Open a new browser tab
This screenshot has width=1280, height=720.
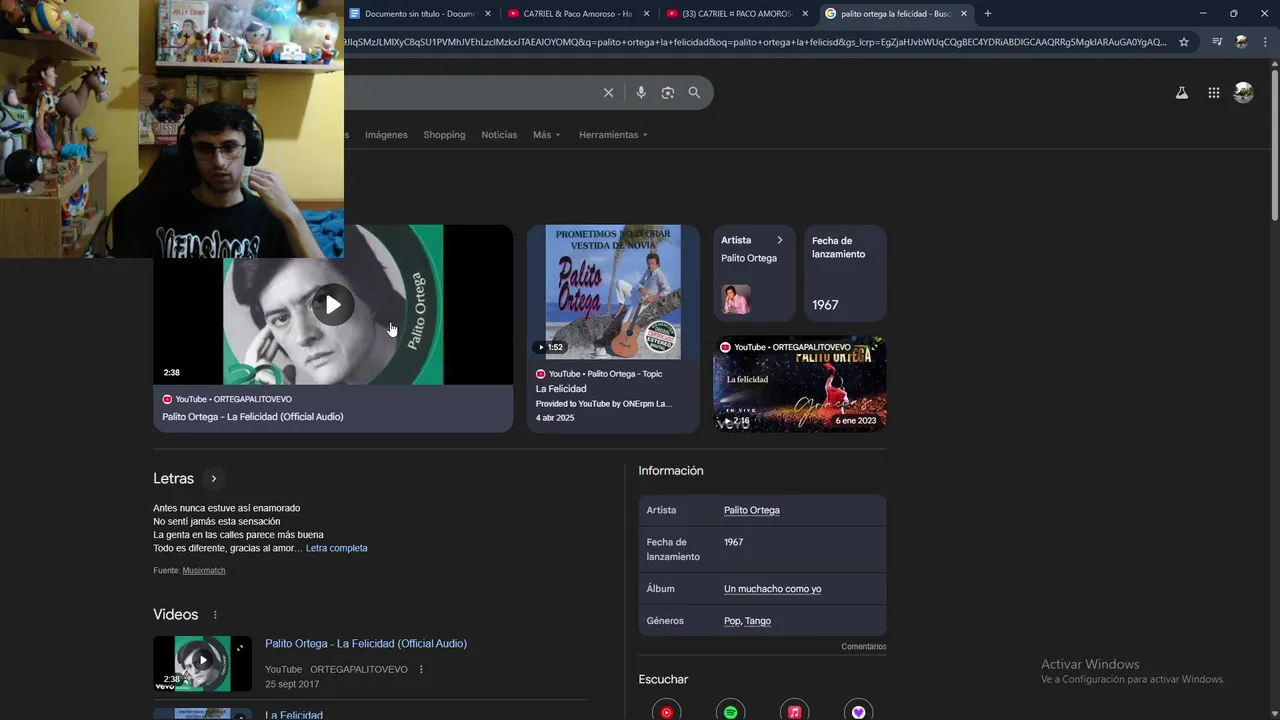988,14
